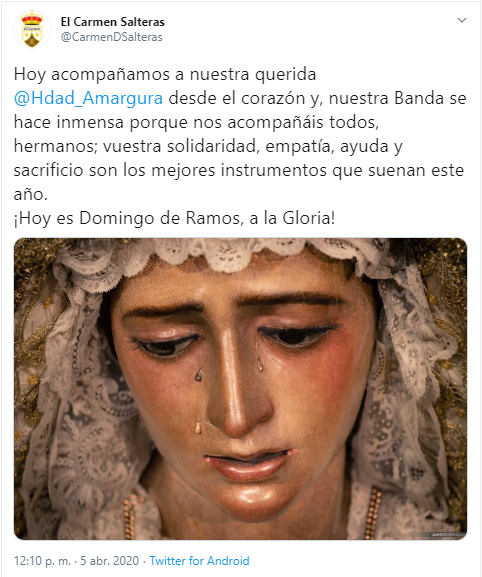Open the El Carmen Salteras profile avatar
Viewport: 482px width, 577px height.
[x=32, y=30]
